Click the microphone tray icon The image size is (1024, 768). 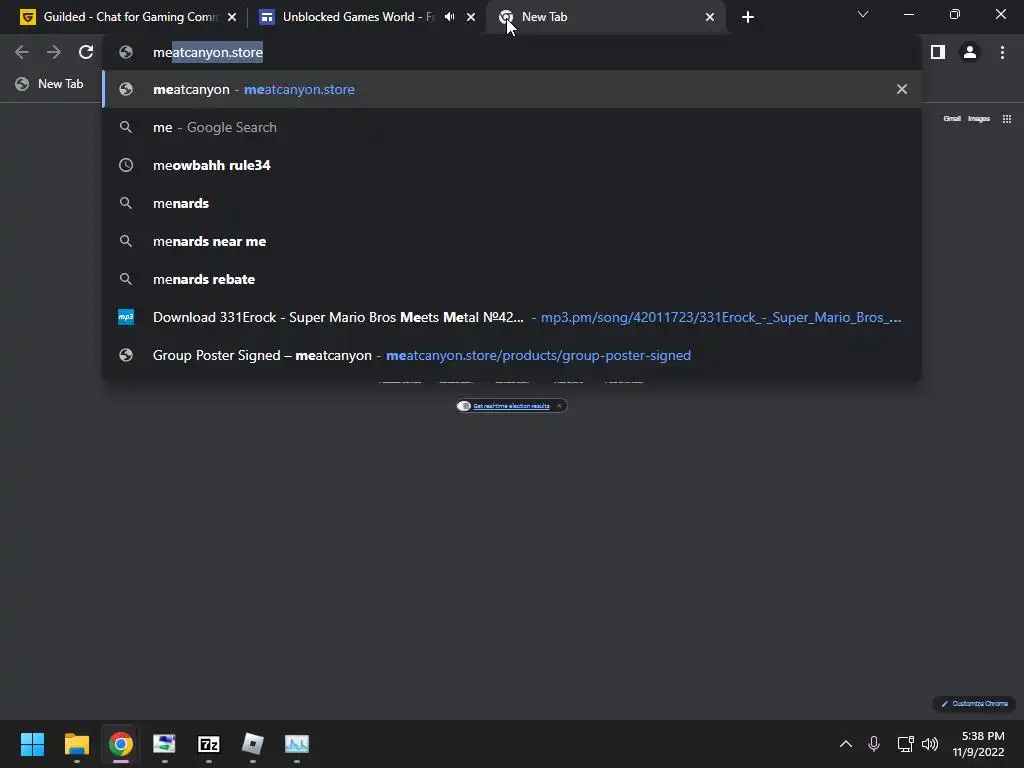coord(874,744)
